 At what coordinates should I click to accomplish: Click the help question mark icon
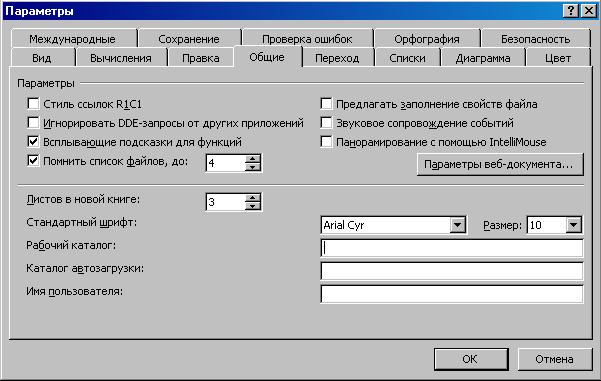[570, 11]
